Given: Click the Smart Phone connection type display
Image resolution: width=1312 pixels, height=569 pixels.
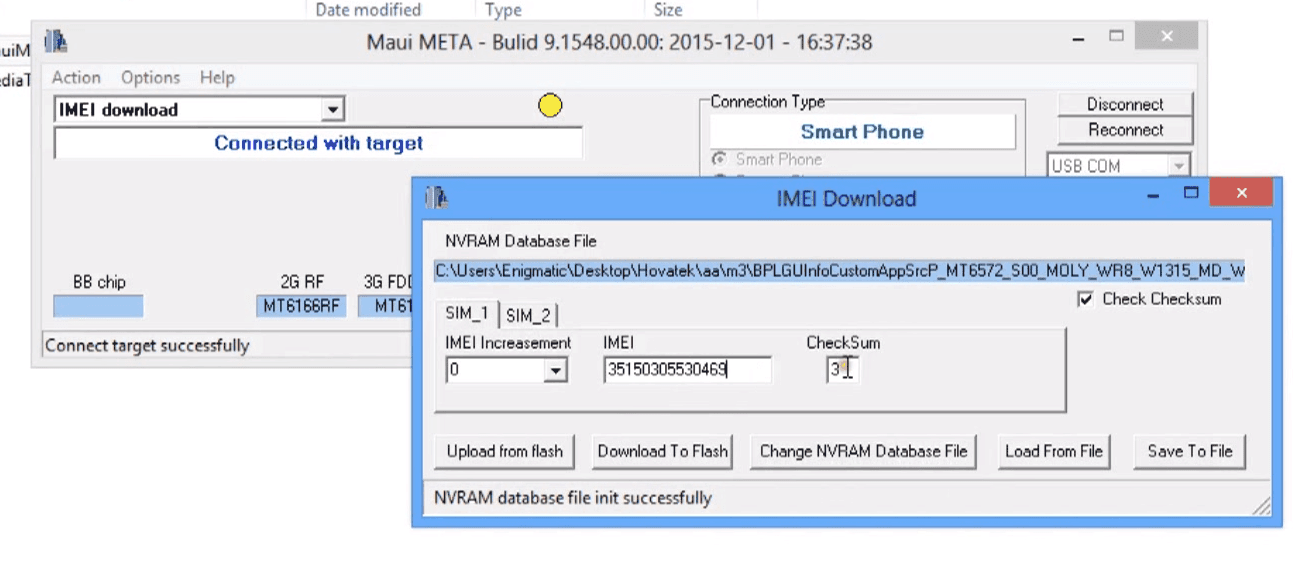Looking at the screenshot, I should click(x=862, y=131).
